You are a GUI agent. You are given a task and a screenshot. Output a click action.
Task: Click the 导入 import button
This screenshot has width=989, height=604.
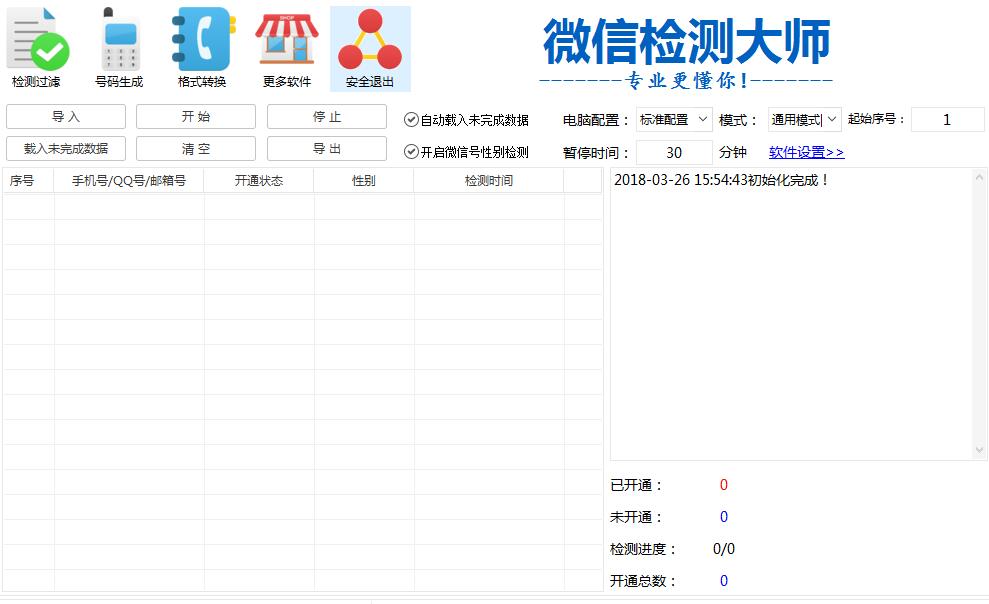click(66, 117)
